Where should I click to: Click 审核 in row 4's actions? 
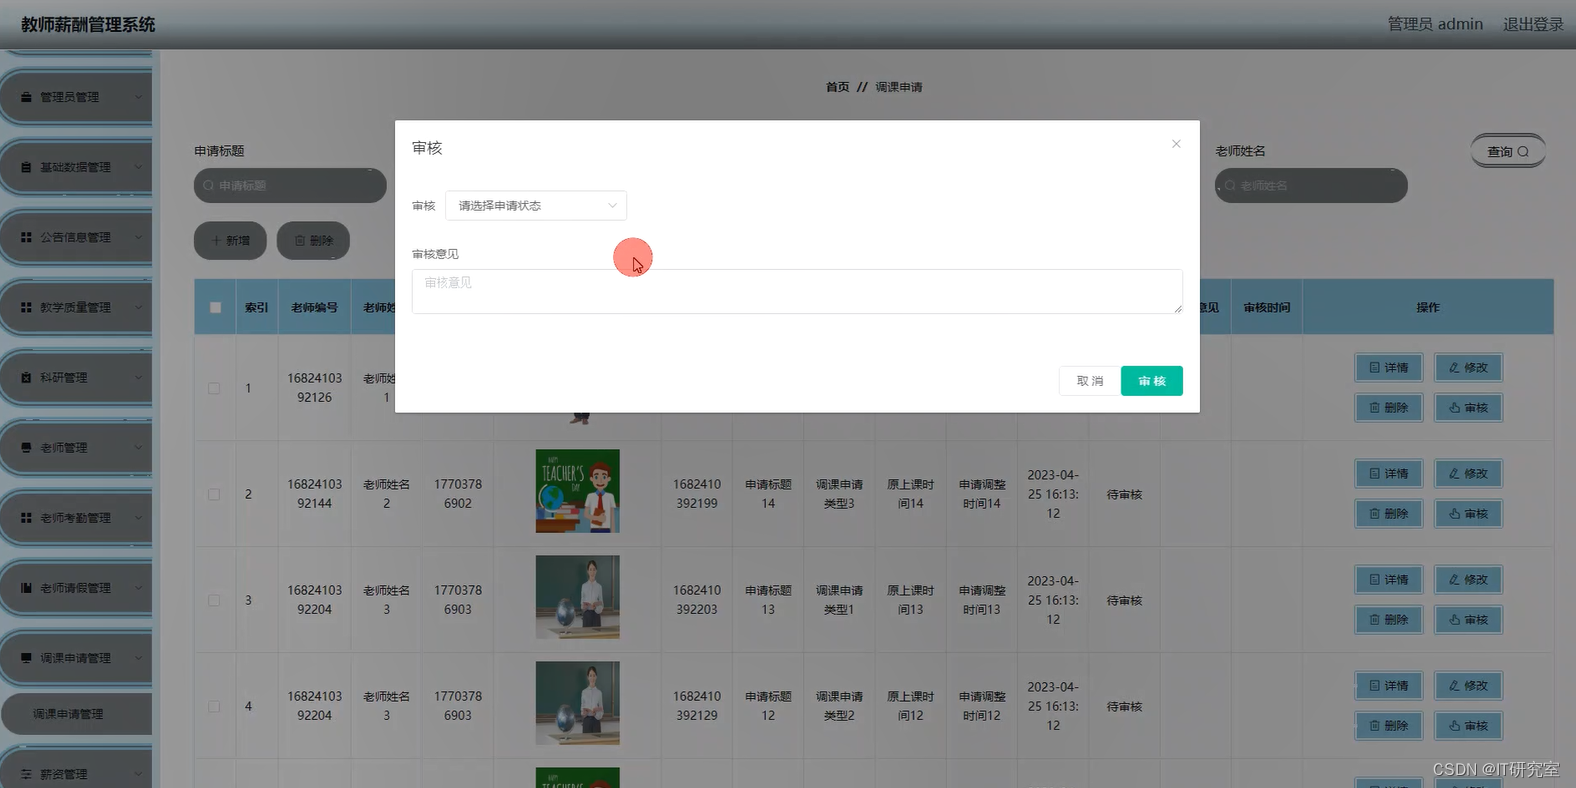pyautogui.click(x=1468, y=725)
